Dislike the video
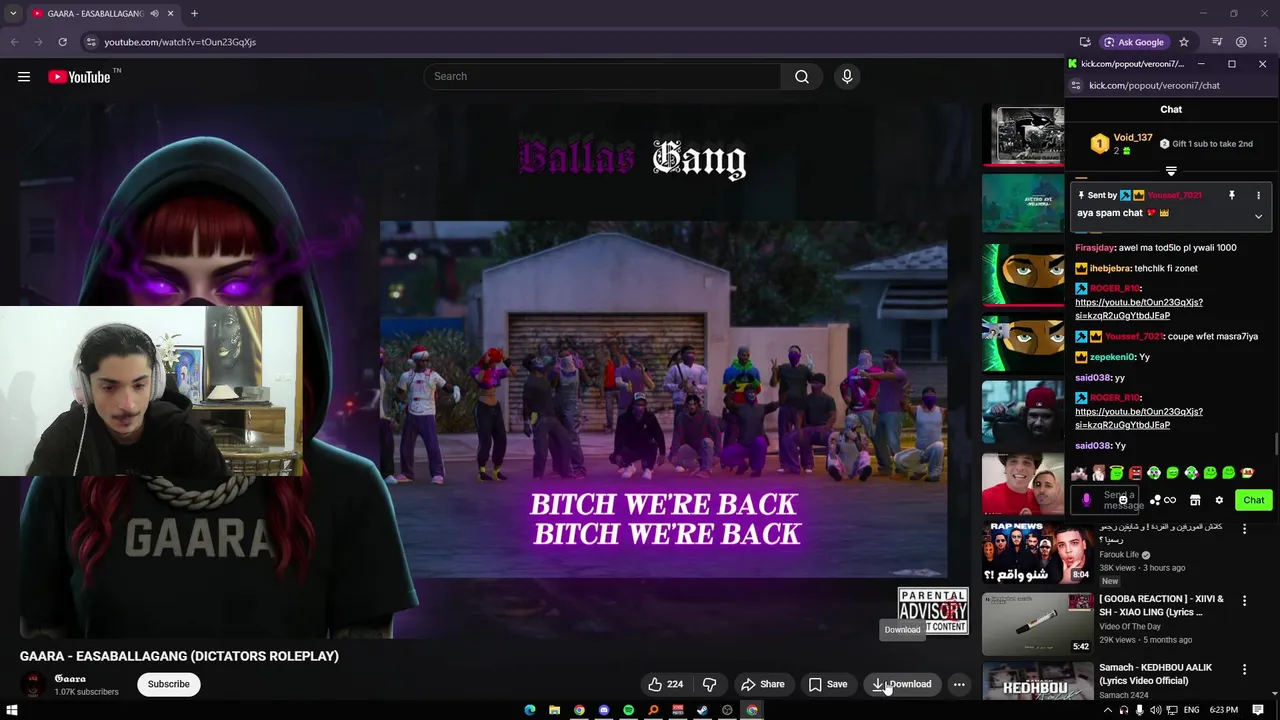This screenshot has height=720, width=1280. [x=710, y=684]
